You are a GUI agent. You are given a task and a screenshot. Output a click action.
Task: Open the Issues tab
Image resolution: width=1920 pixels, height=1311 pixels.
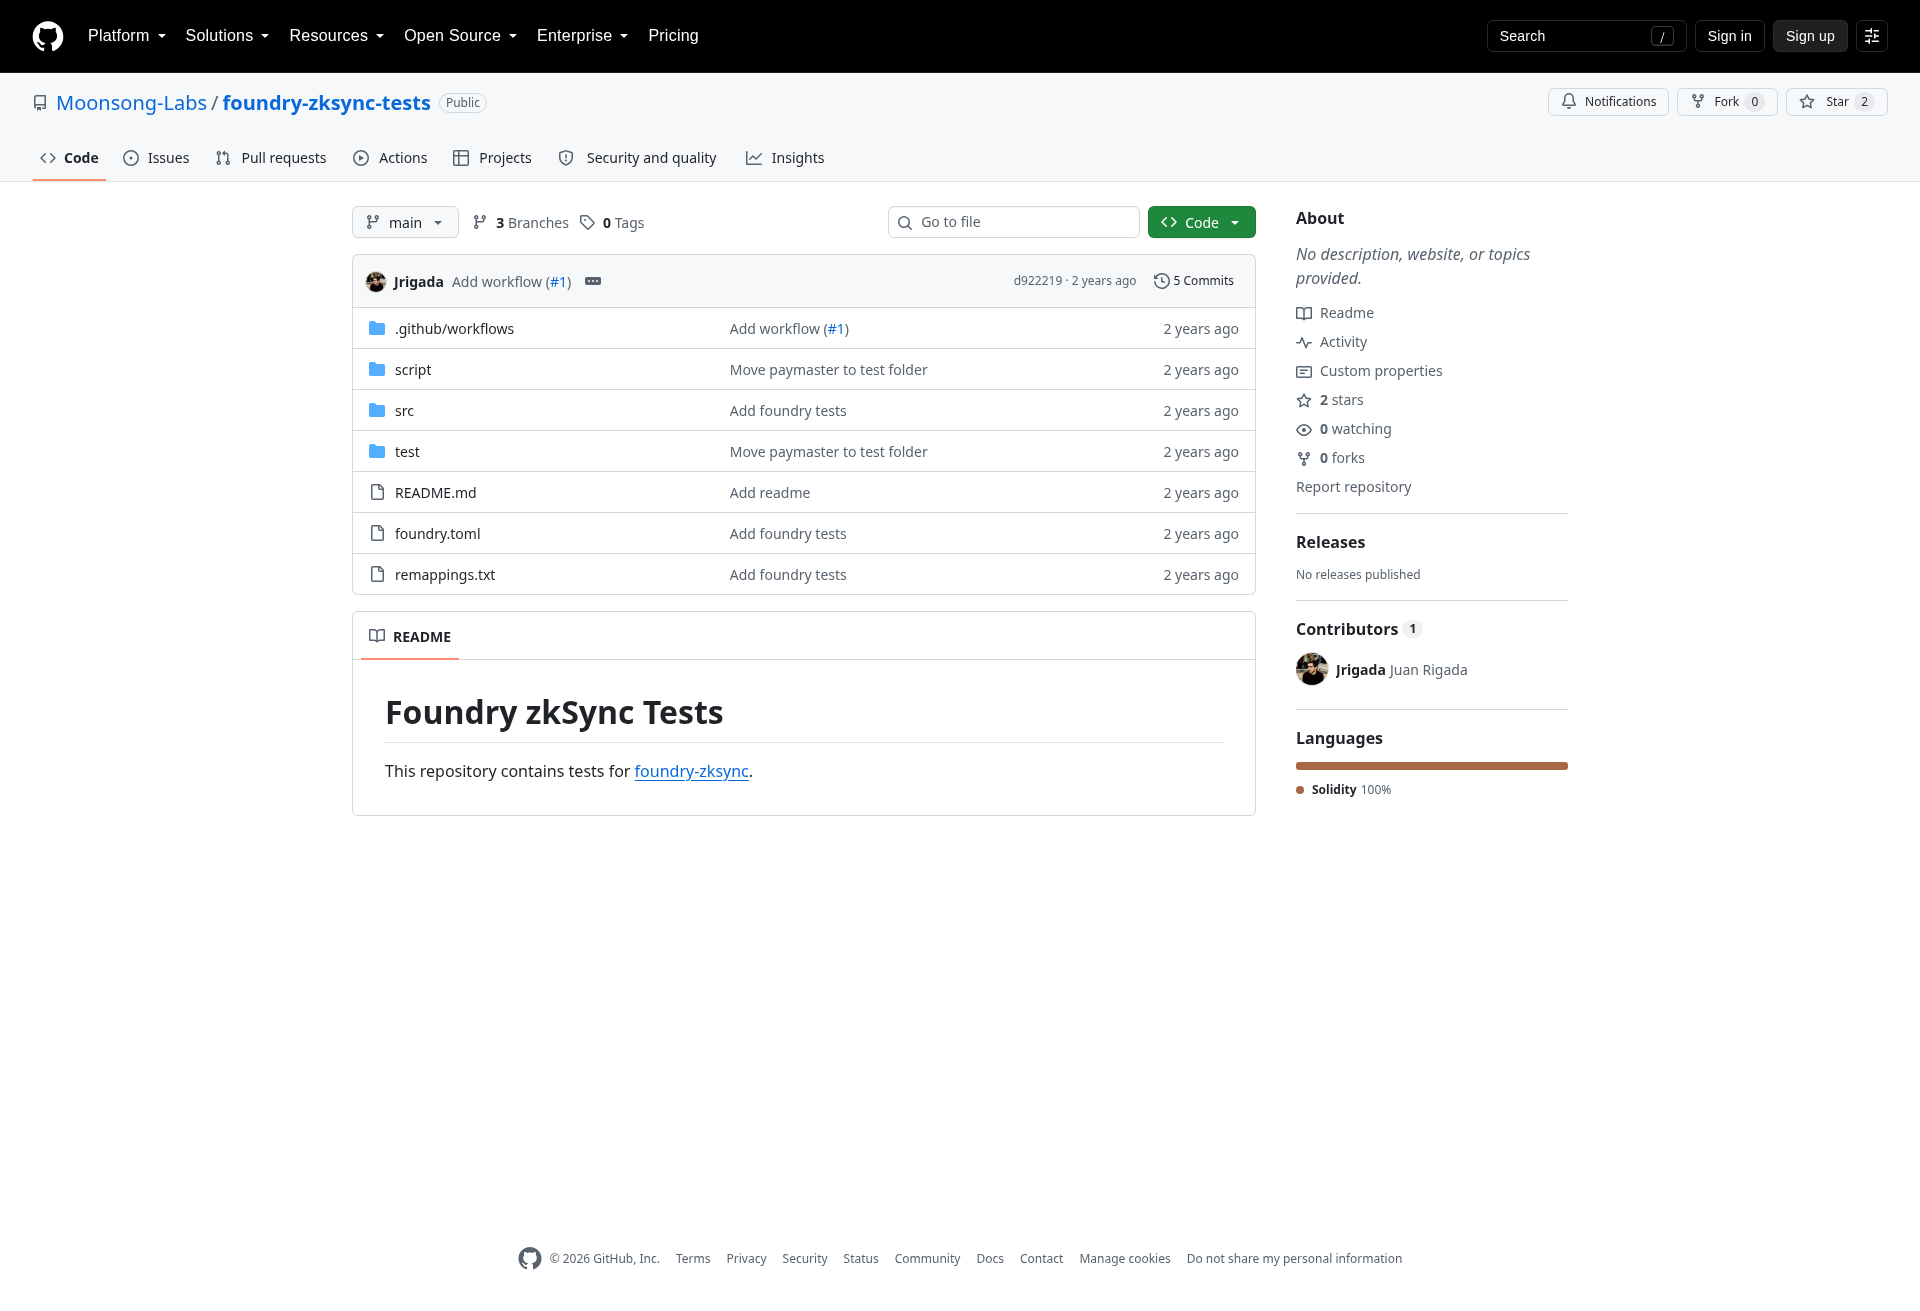tap(156, 158)
